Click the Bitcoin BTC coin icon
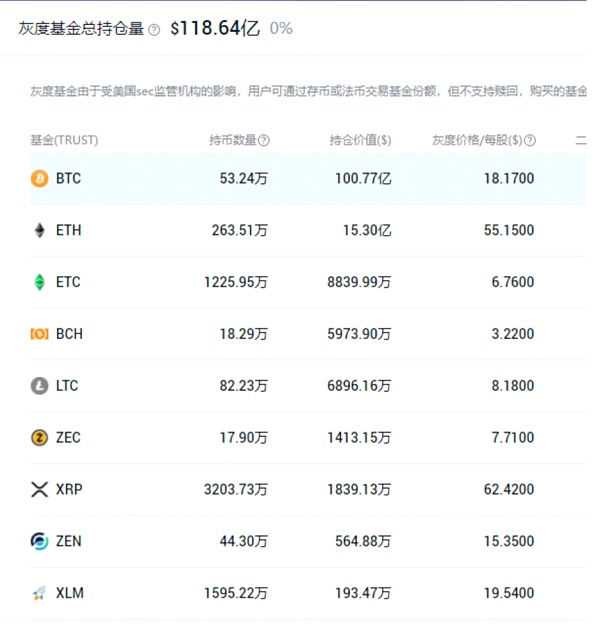The height and width of the screenshot is (629, 600). coord(40,178)
